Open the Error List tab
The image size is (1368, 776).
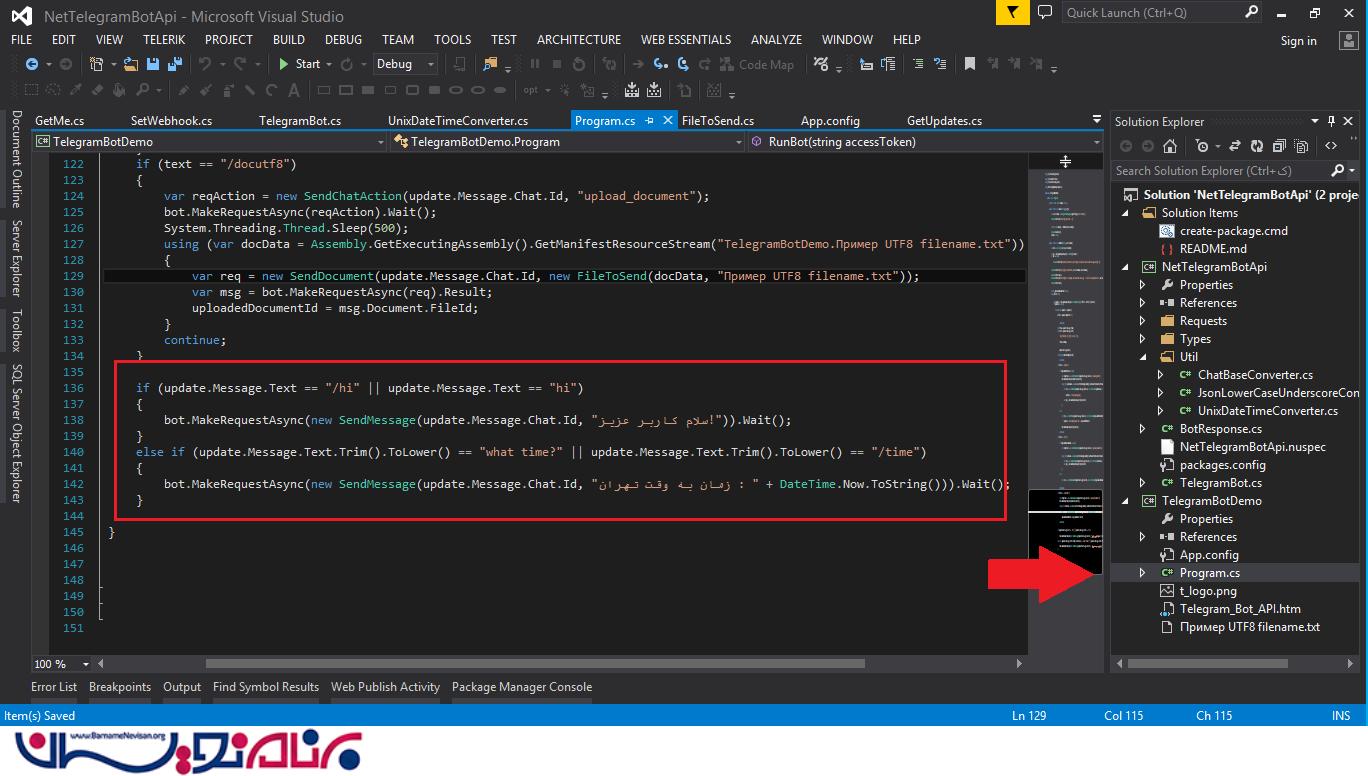(53, 687)
